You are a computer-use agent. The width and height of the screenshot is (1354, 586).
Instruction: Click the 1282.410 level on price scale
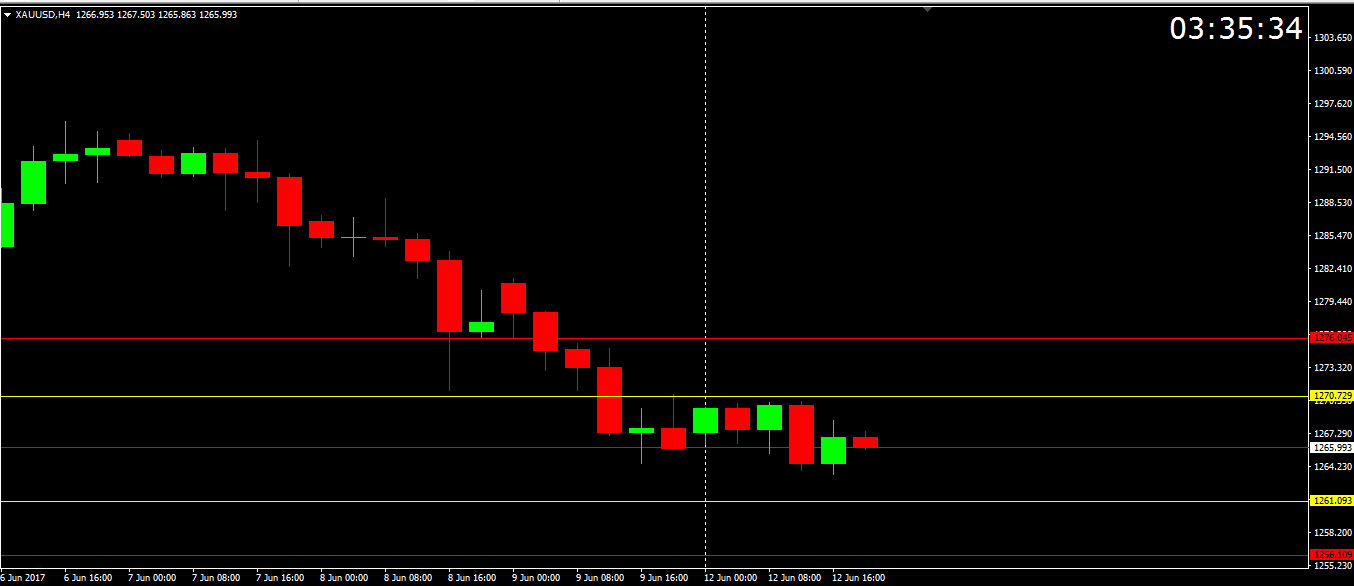1332,269
